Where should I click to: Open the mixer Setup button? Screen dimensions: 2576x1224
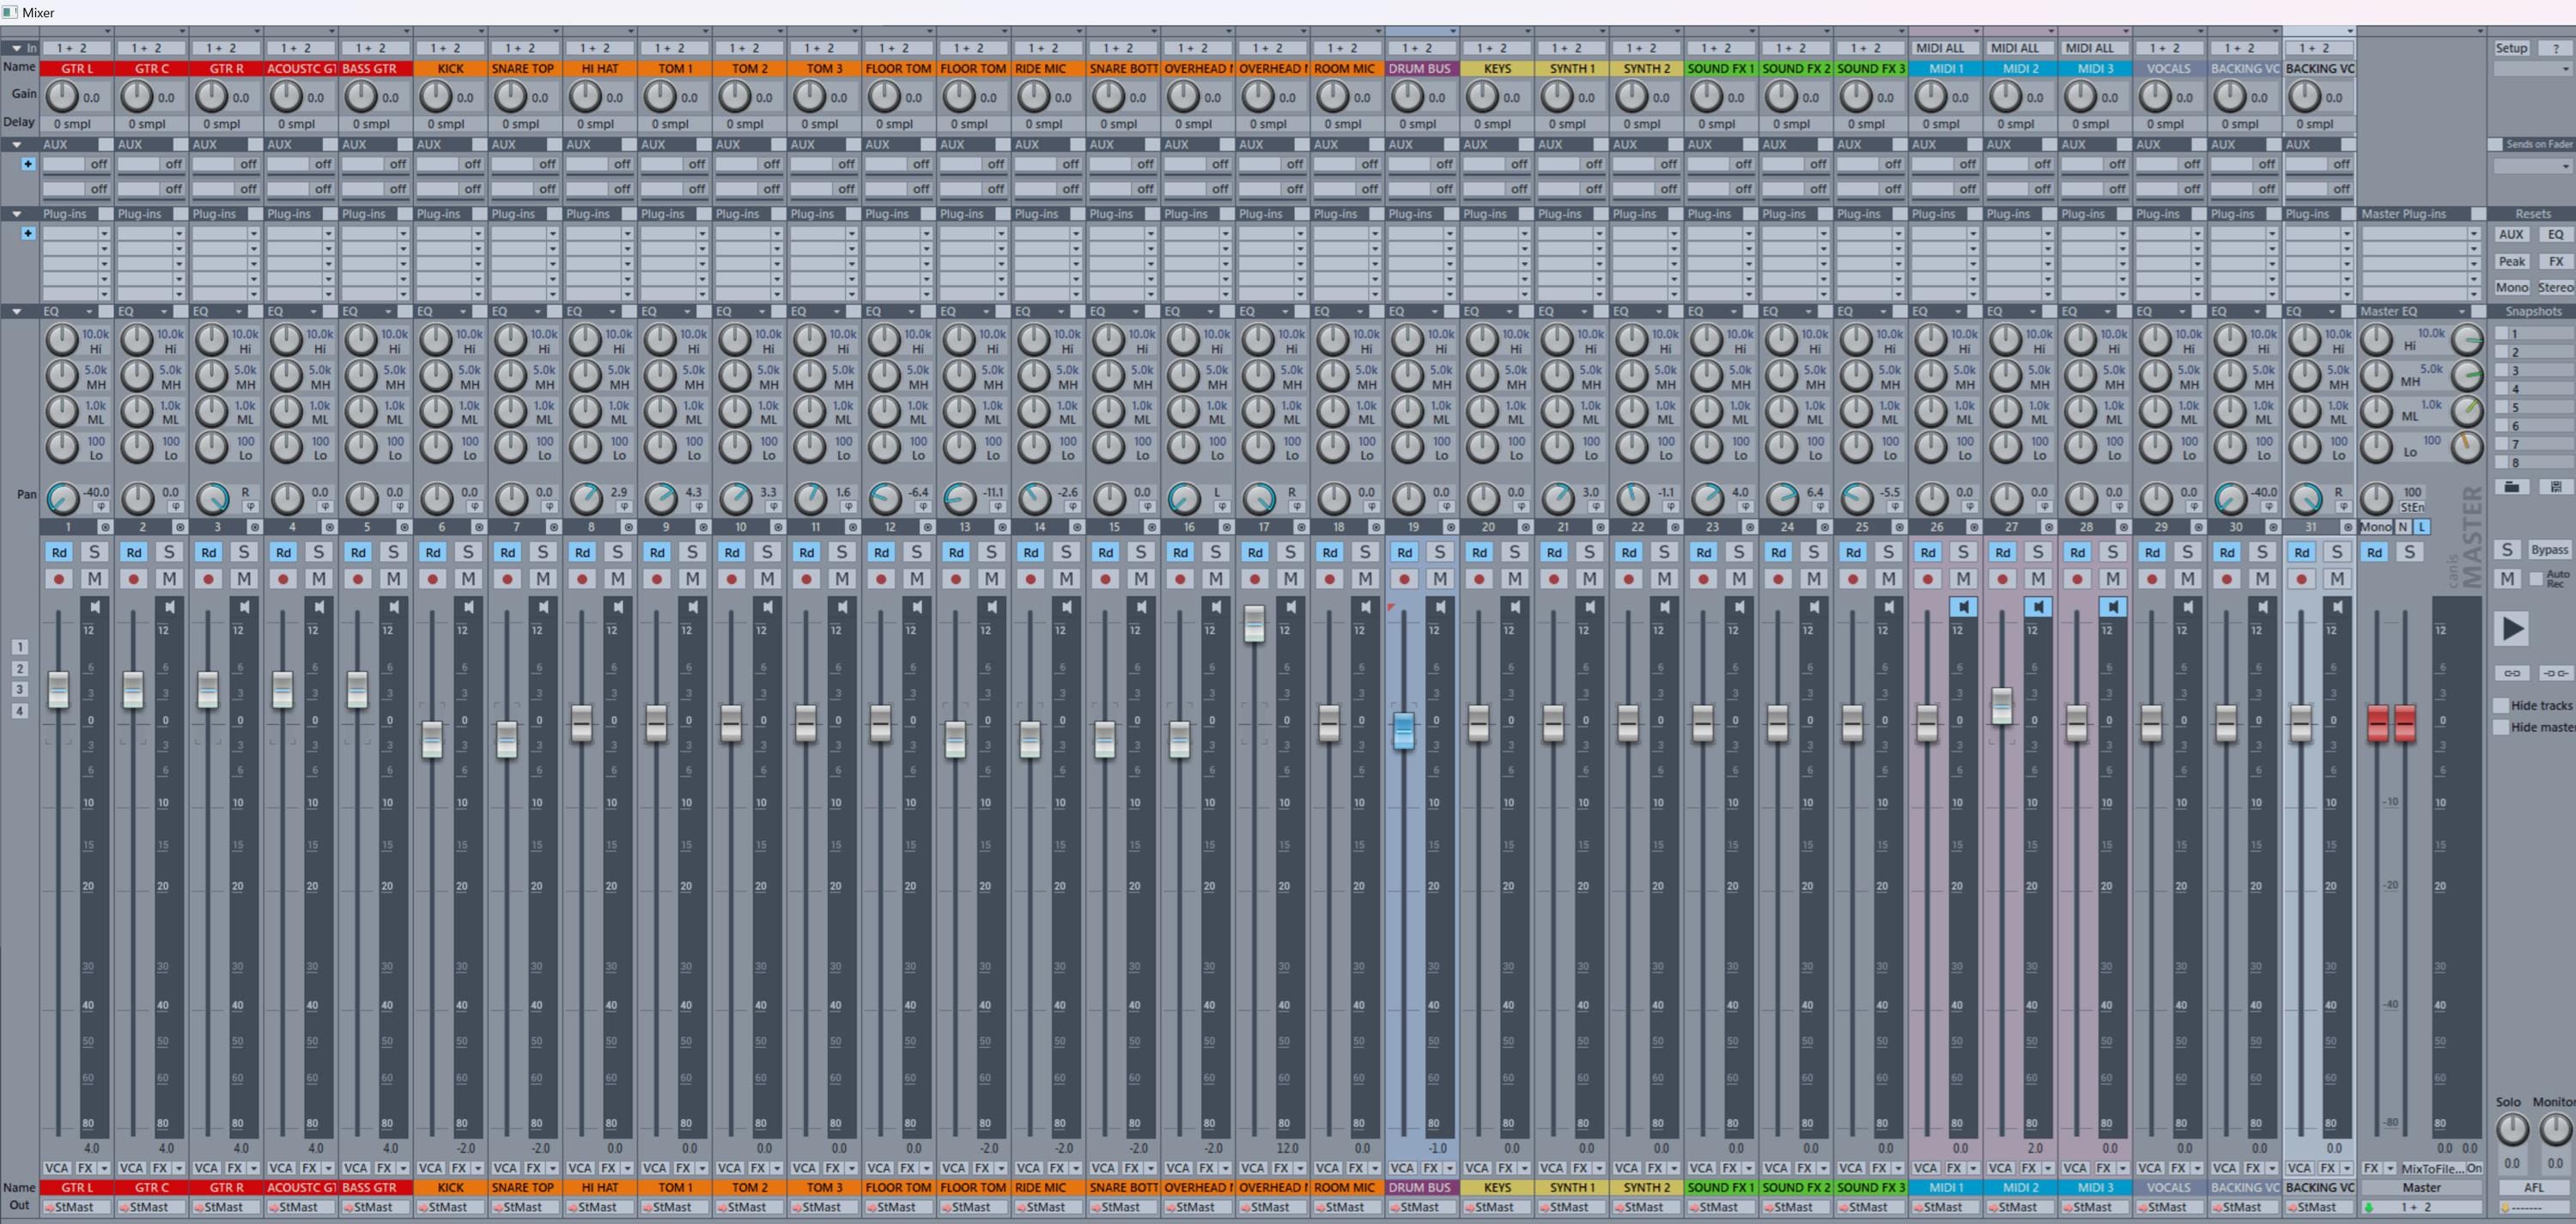(x=2512, y=49)
